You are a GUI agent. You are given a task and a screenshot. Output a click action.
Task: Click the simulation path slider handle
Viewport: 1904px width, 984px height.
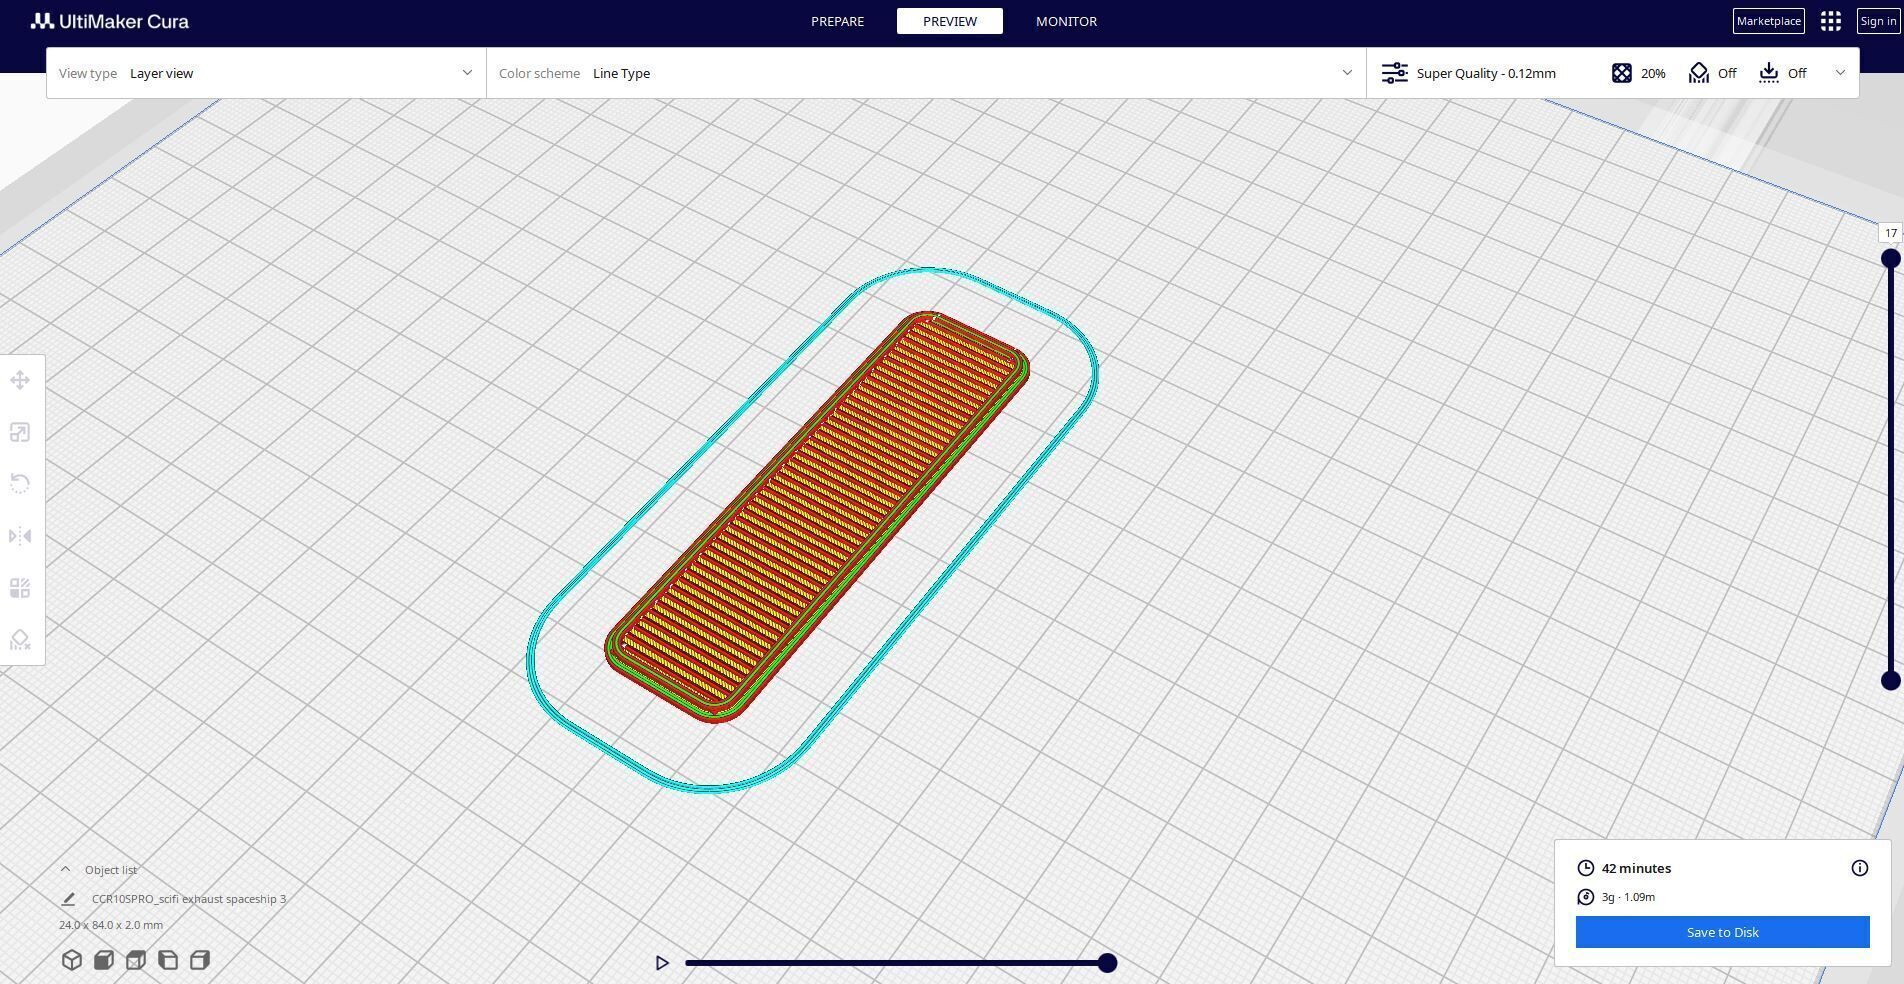[1107, 963]
